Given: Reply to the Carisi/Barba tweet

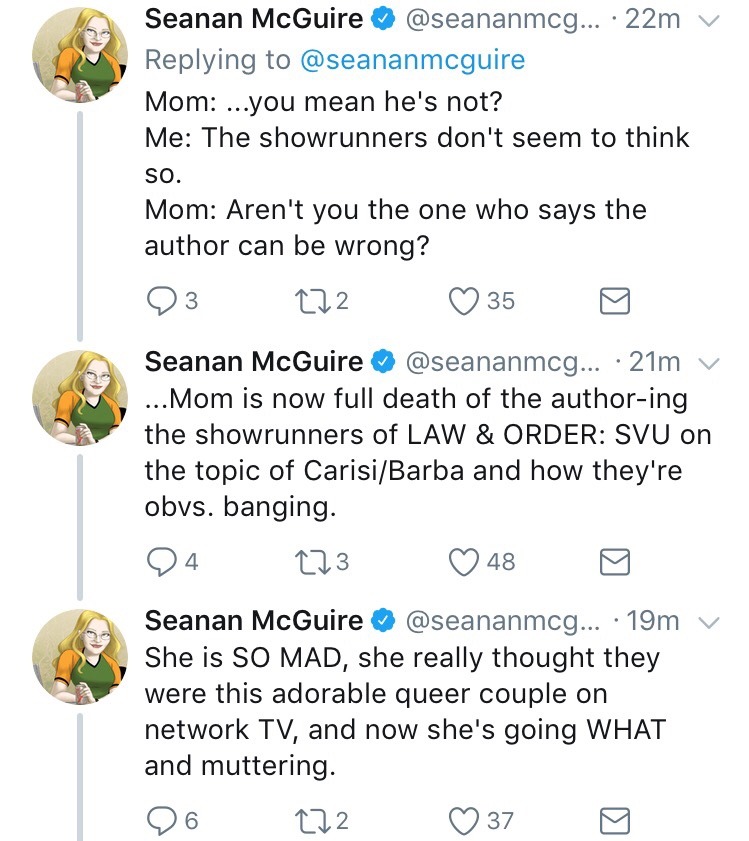Looking at the screenshot, I should (x=161, y=562).
